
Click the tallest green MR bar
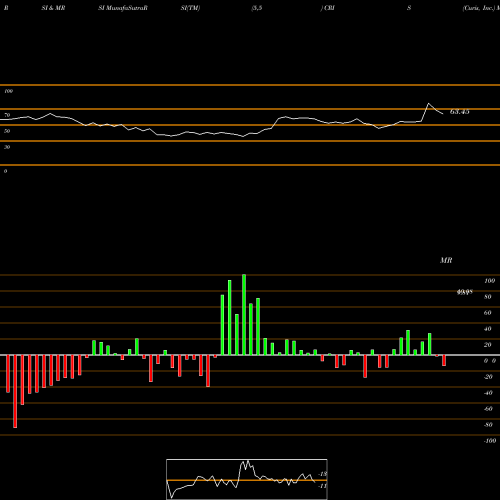coord(244,315)
